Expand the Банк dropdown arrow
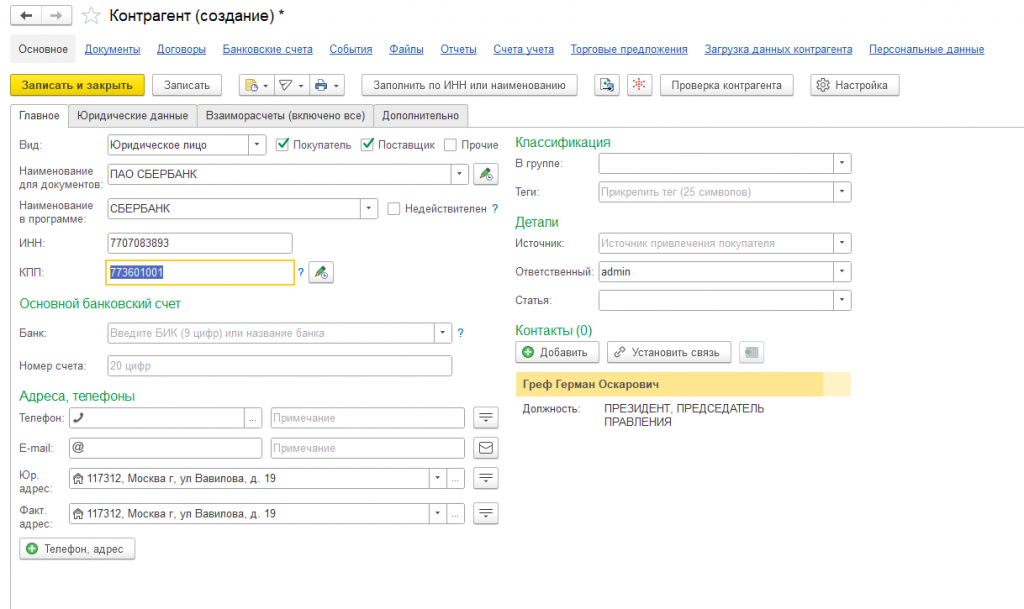This screenshot has width=1024, height=609. click(x=443, y=333)
